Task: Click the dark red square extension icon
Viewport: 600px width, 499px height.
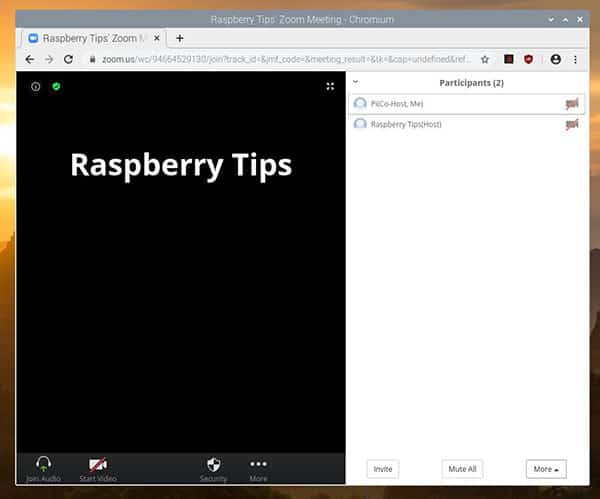Action: 509,59
